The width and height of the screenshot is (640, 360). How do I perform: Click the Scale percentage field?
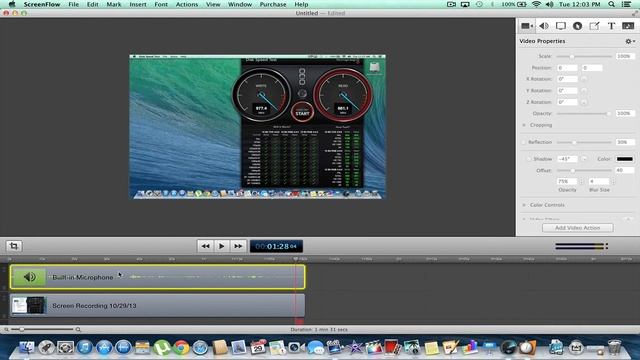pyautogui.click(x=625, y=56)
